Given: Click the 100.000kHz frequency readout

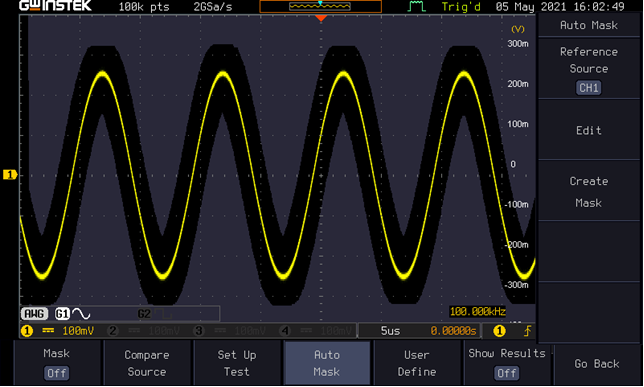Looking at the screenshot, I should pyautogui.click(x=478, y=311).
